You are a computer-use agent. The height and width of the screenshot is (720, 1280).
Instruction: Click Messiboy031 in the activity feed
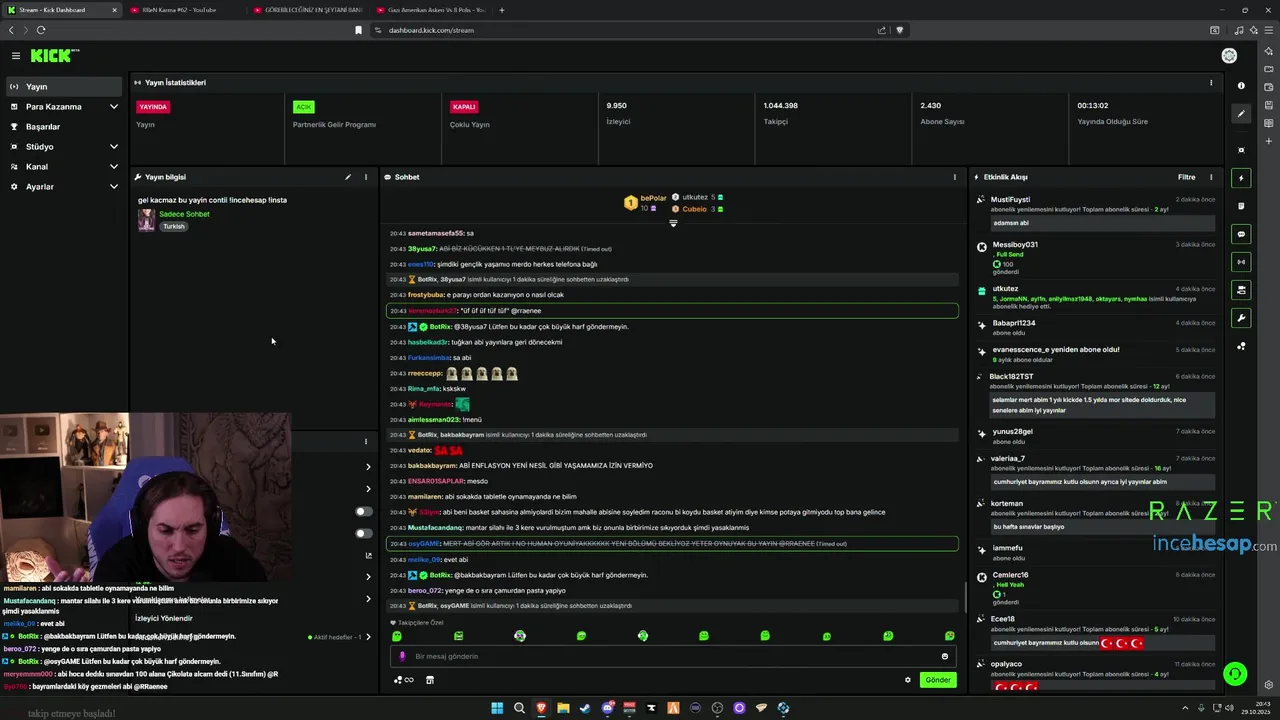click(1015, 245)
